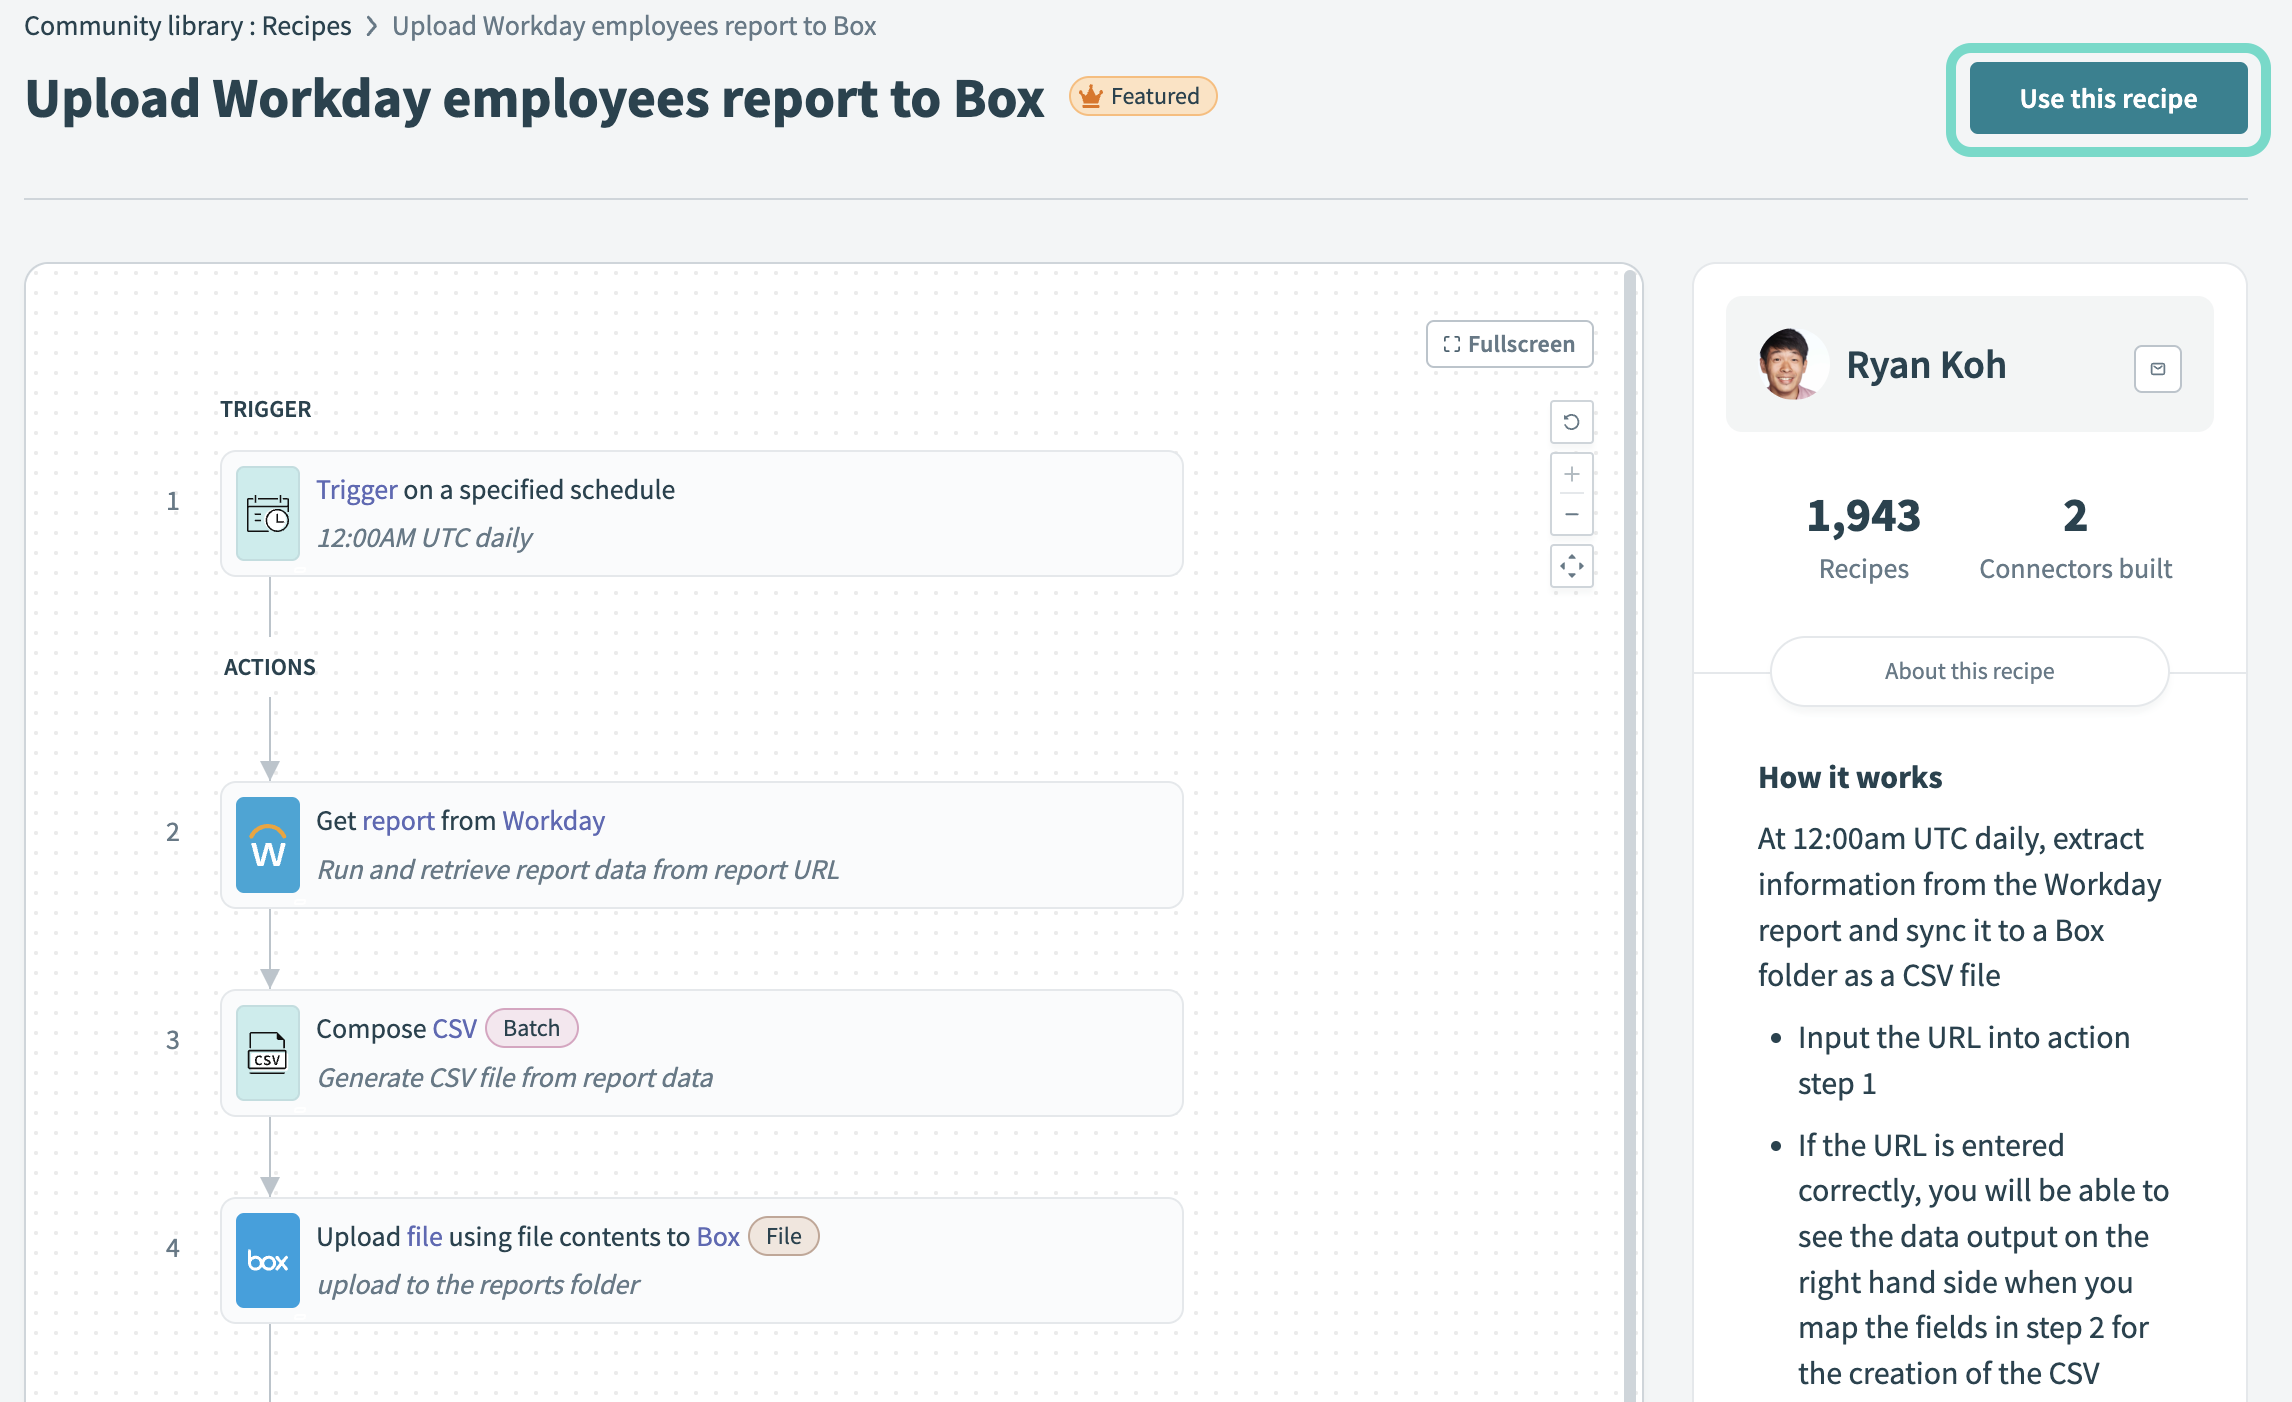Reset canvas view with the rotate arrow icon

tap(1571, 422)
